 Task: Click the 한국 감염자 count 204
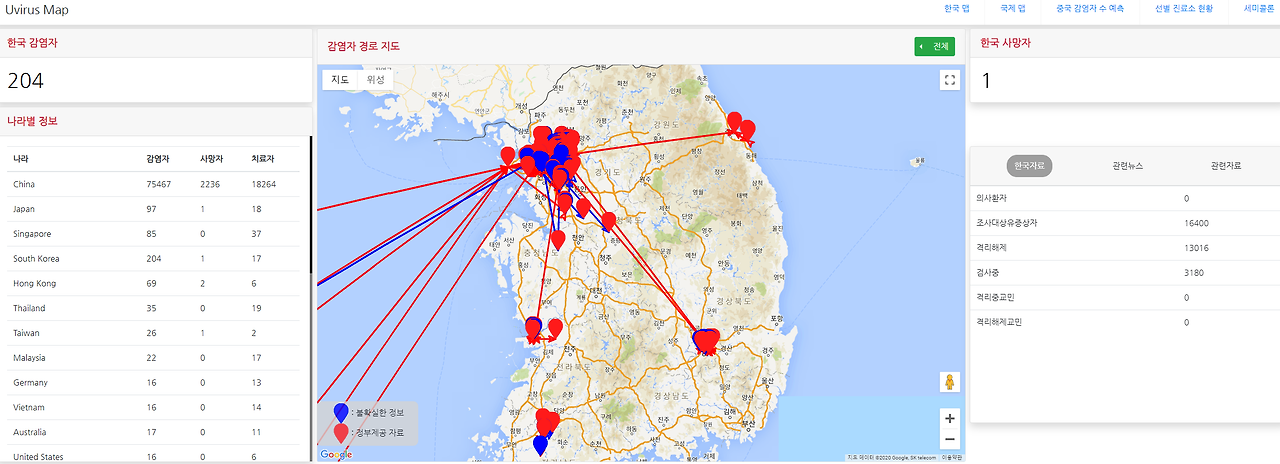tap(25, 81)
